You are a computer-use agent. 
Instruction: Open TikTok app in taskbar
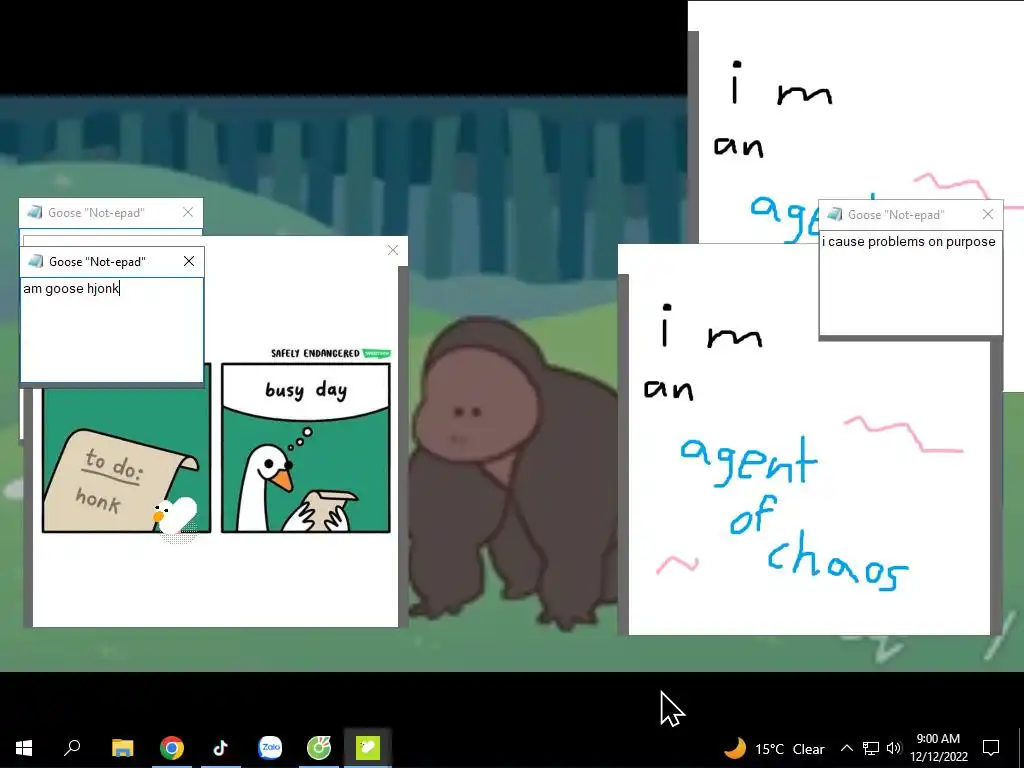click(221, 748)
